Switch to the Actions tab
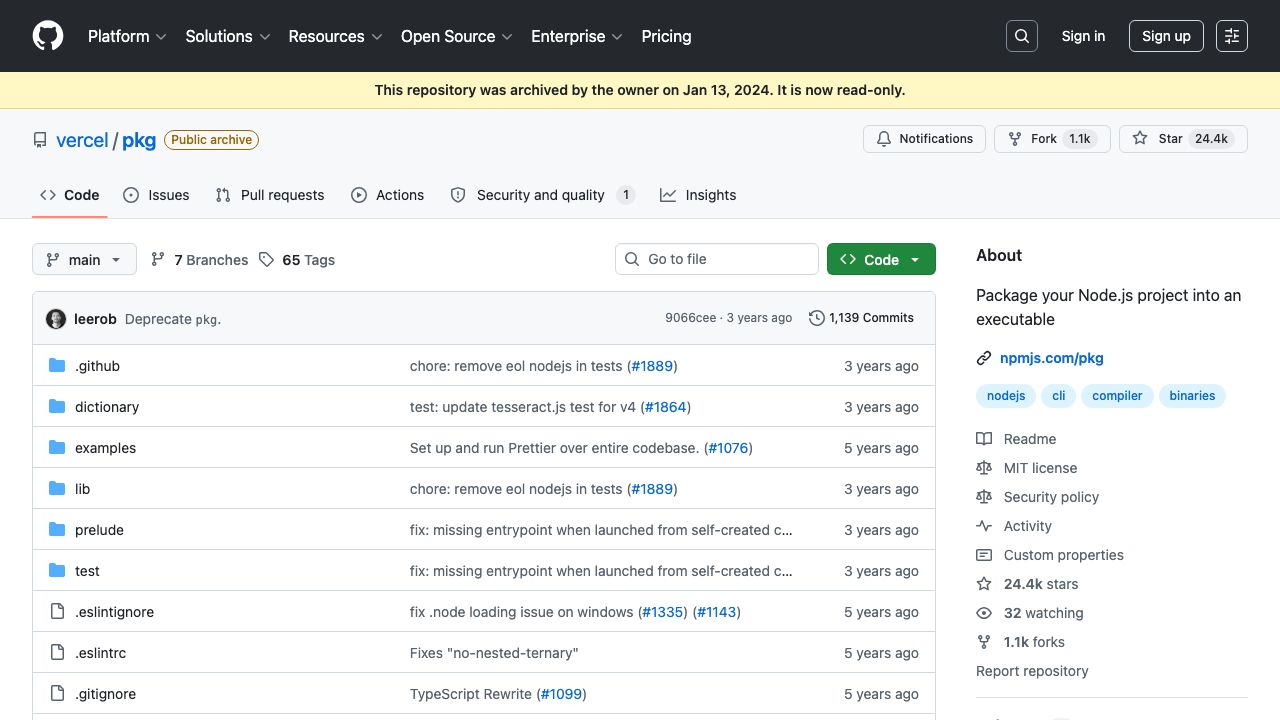This screenshot has width=1280, height=720. pos(388,195)
